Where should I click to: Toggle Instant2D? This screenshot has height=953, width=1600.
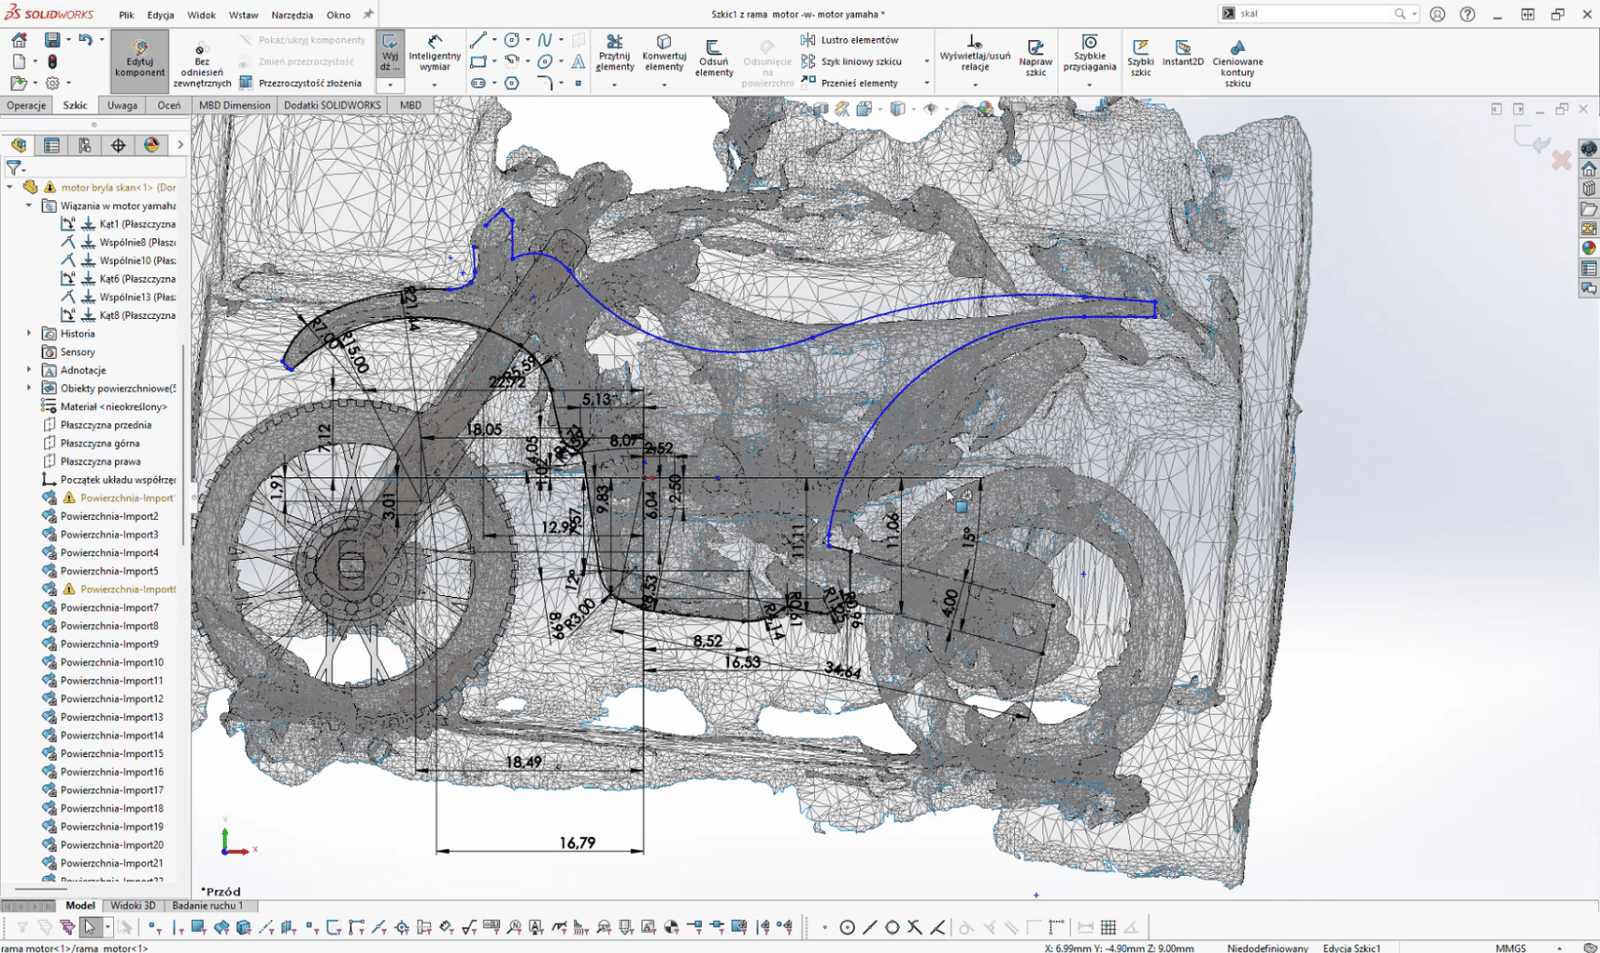coord(1183,53)
